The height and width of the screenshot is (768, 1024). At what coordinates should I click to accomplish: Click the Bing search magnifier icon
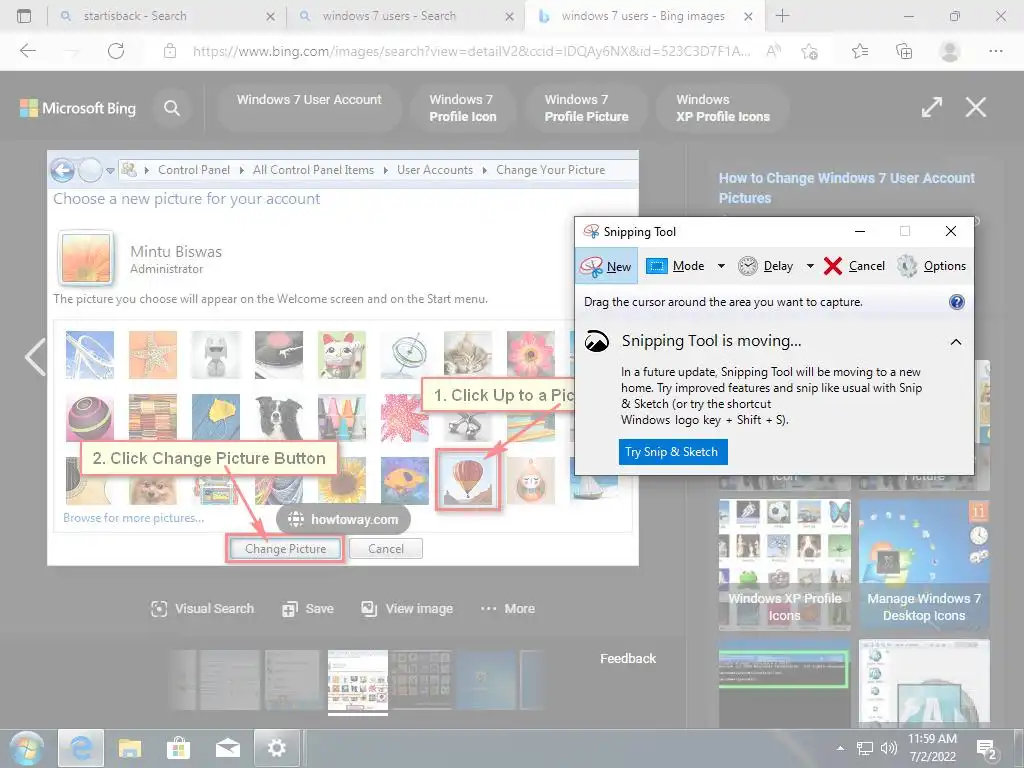(x=172, y=108)
